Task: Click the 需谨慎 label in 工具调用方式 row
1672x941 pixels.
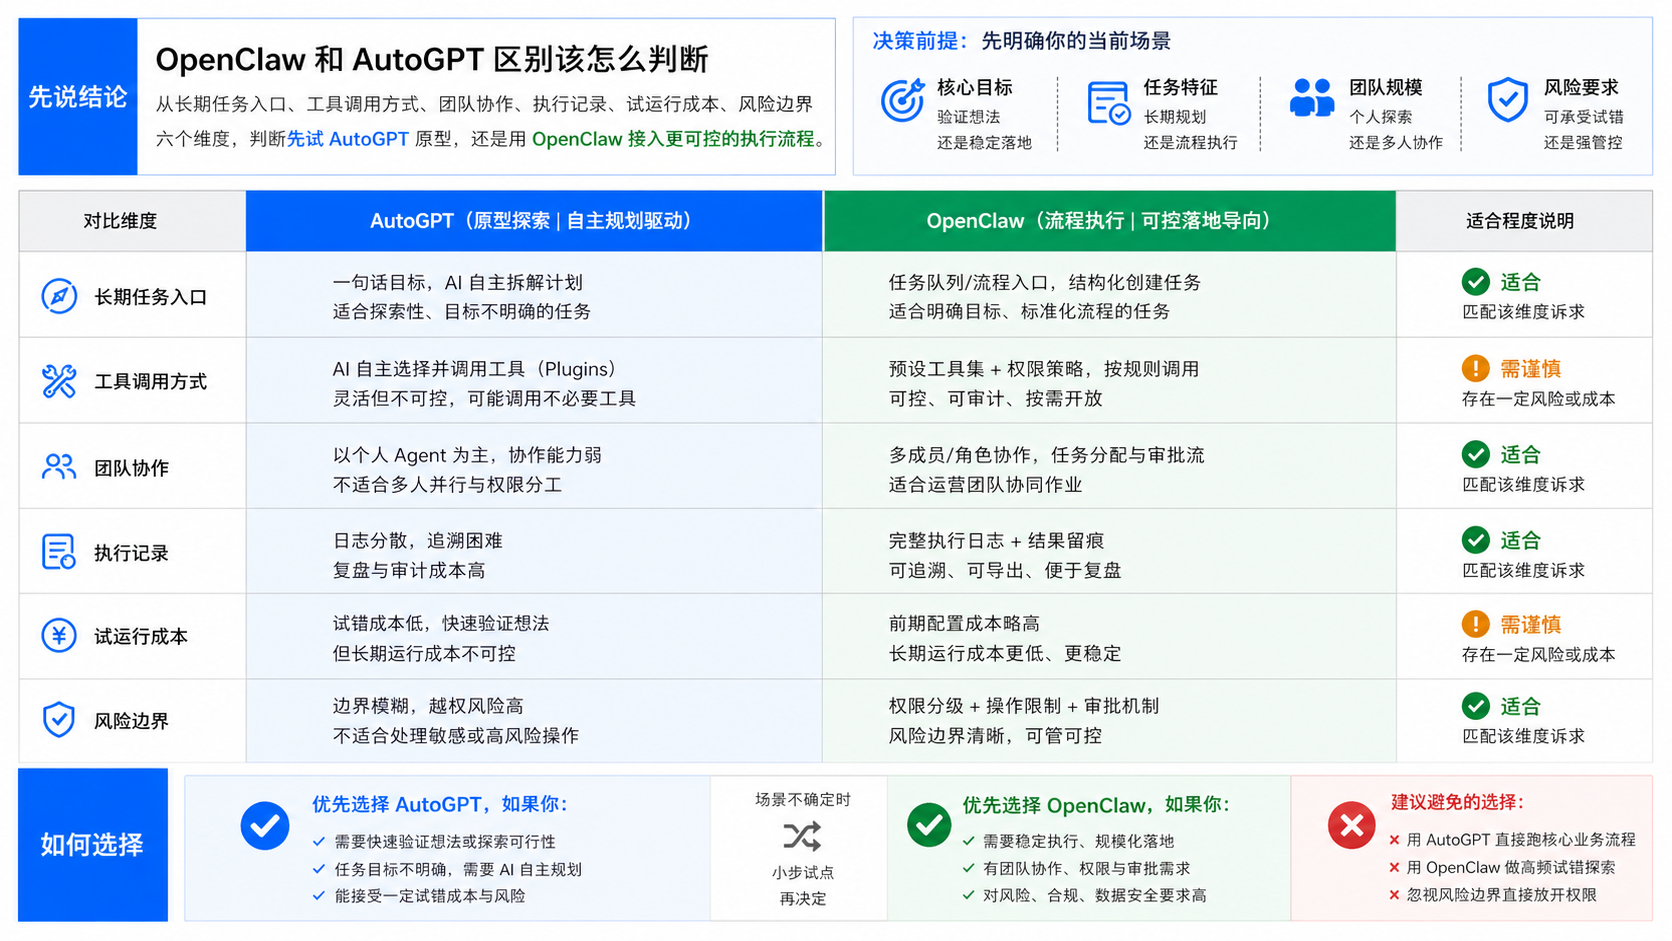Action: click(1530, 369)
